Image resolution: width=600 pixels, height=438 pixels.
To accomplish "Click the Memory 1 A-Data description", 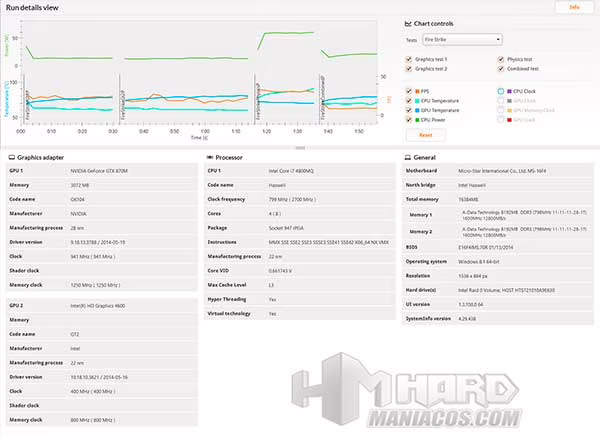I will [524, 215].
